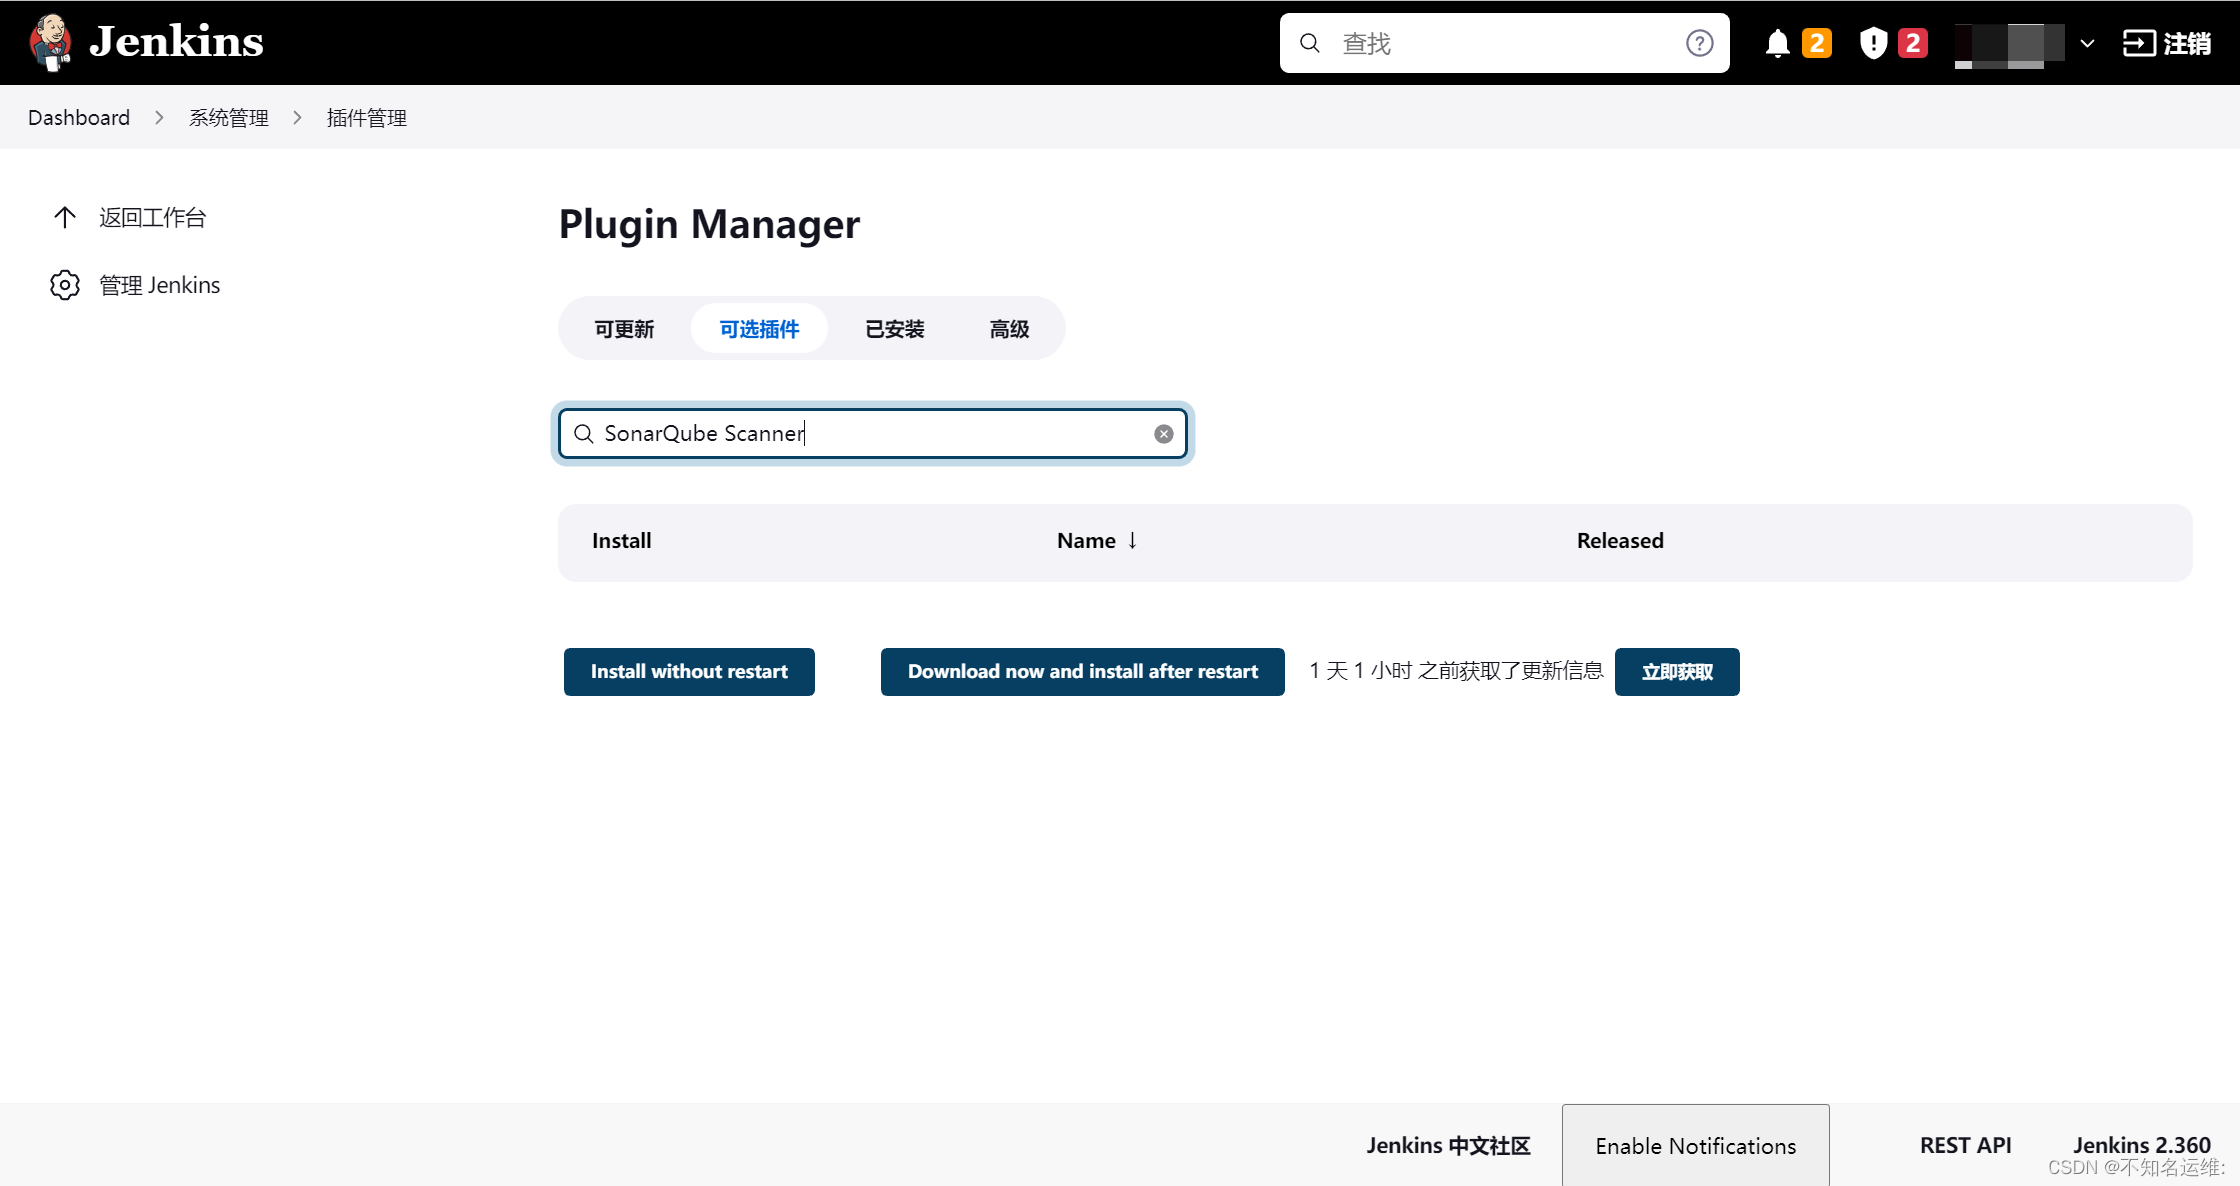Image resolution: width=2240 pixels, height=1186 pixels.
Task: Click the magnifier in the header search bar
Action: click(x=1309, y=42)
